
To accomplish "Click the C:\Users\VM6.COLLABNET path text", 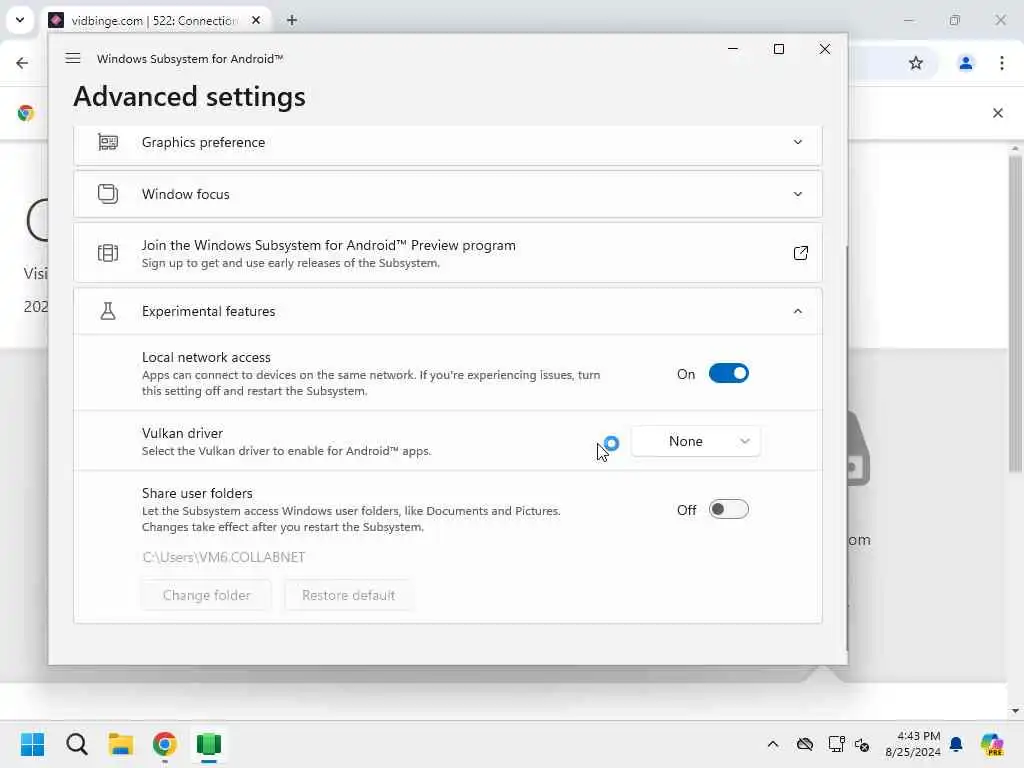I will (223, 557).
